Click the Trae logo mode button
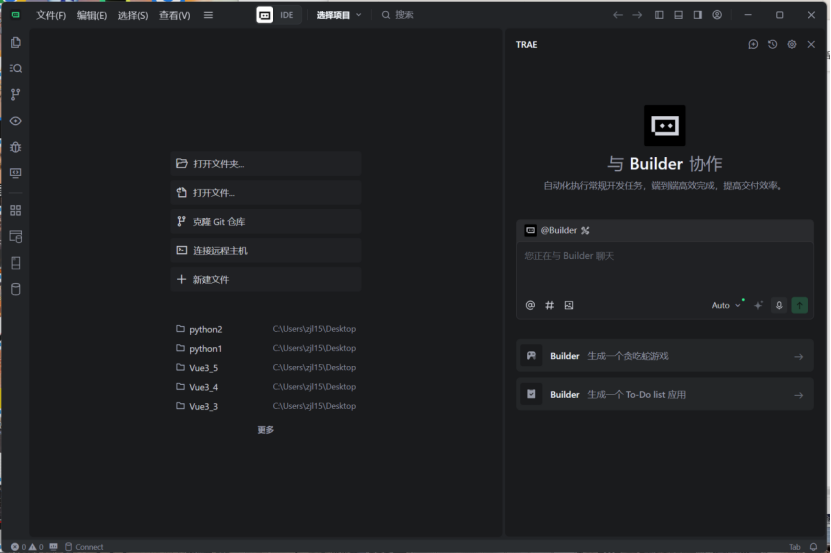This screenshot has width=831, height=553. (264, 15)
